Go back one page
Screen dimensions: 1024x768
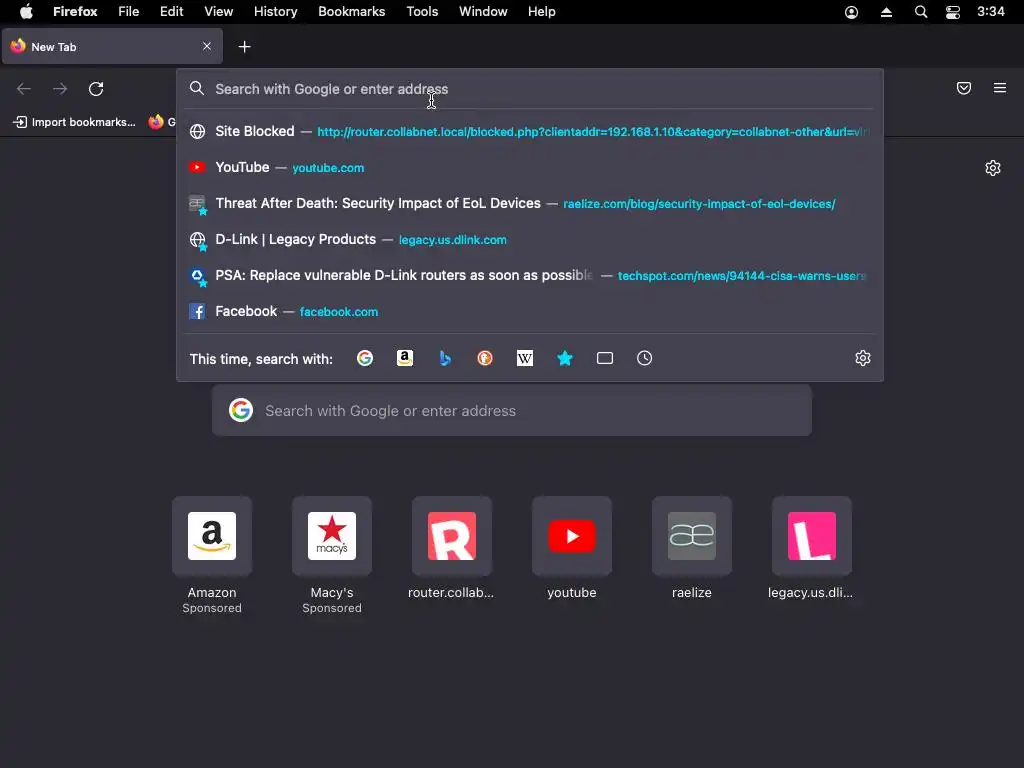24,89
